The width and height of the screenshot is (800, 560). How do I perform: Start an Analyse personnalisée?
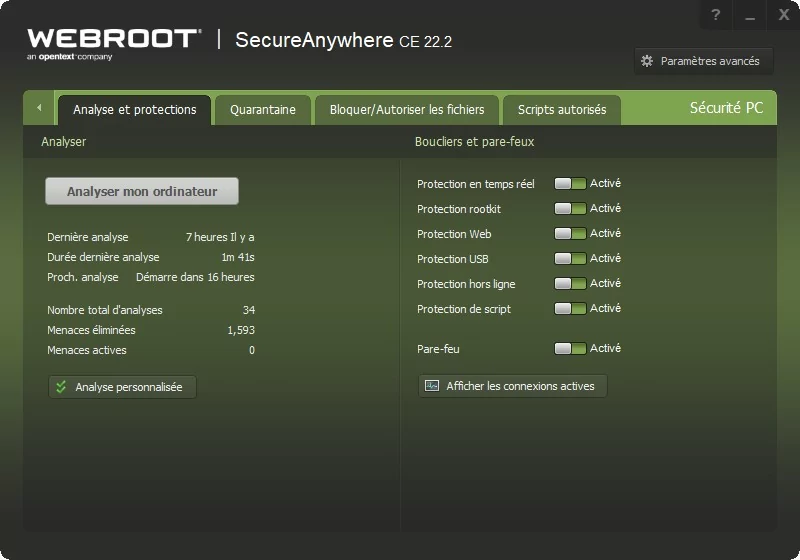[122, 387]
